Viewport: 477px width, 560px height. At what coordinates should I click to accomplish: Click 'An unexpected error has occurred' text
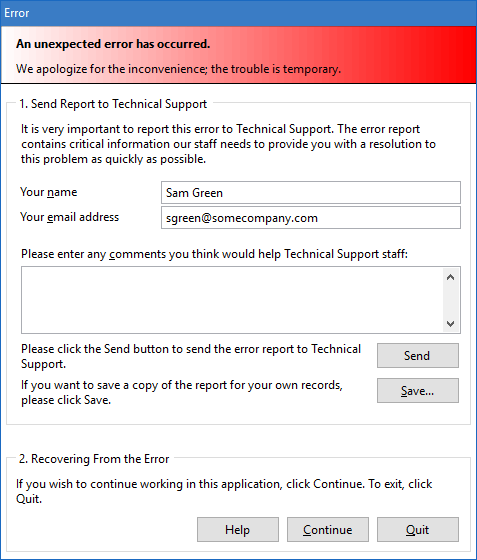pyautogui.click(x=113, y=44)
